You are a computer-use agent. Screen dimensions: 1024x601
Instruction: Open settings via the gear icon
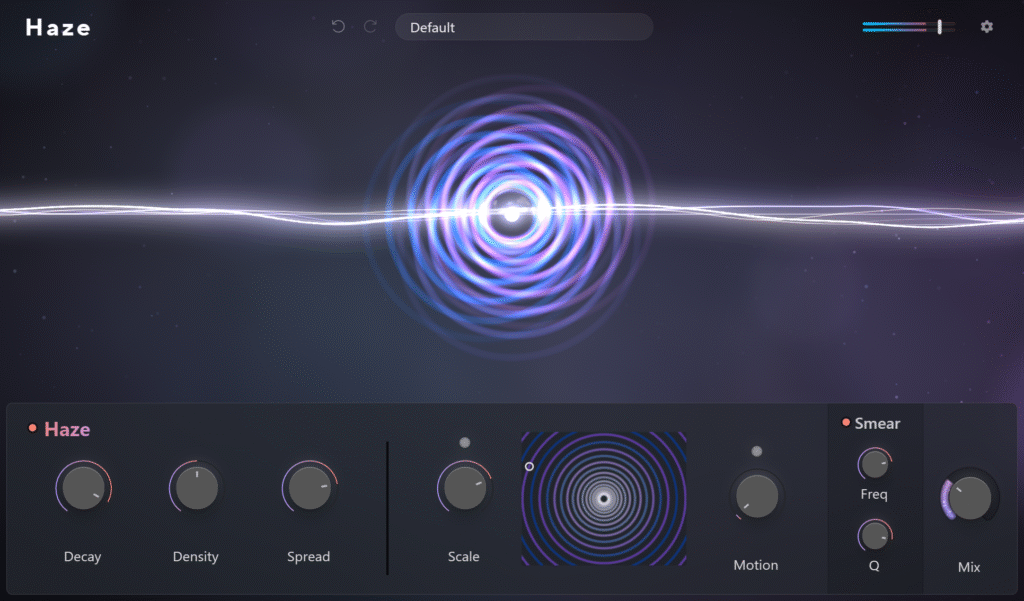[x=986, y=26]
